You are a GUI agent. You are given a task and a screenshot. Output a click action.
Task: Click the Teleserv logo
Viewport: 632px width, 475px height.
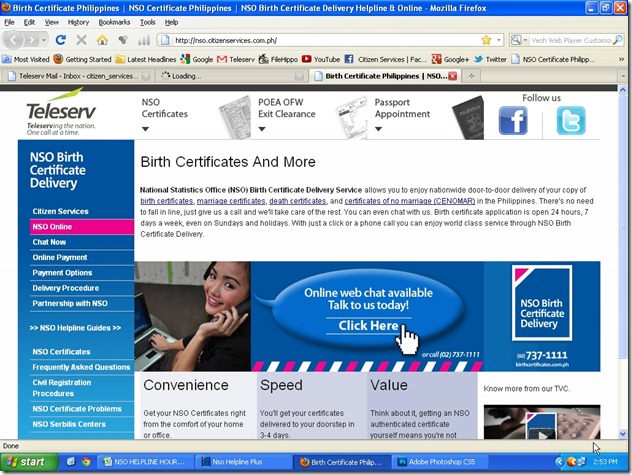[61, 113]
